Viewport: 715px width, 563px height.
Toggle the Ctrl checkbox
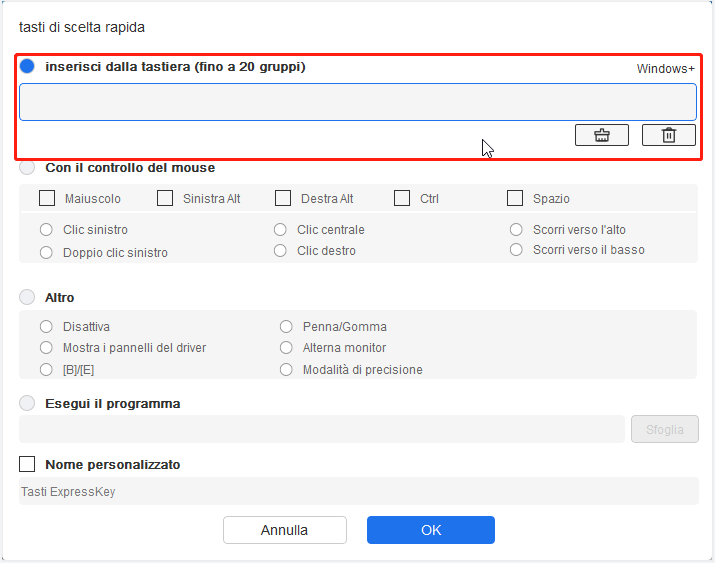402,198
